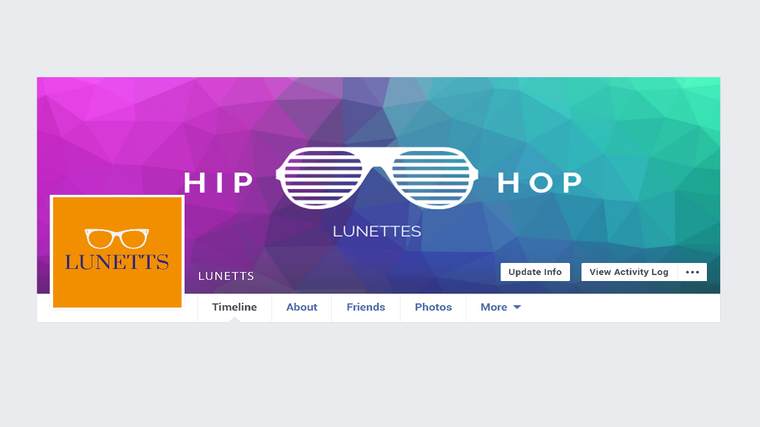Click the LUNETTES caption under the sunglasses
The width and height of the screenshot is (760, 427).
click(377, 231)
